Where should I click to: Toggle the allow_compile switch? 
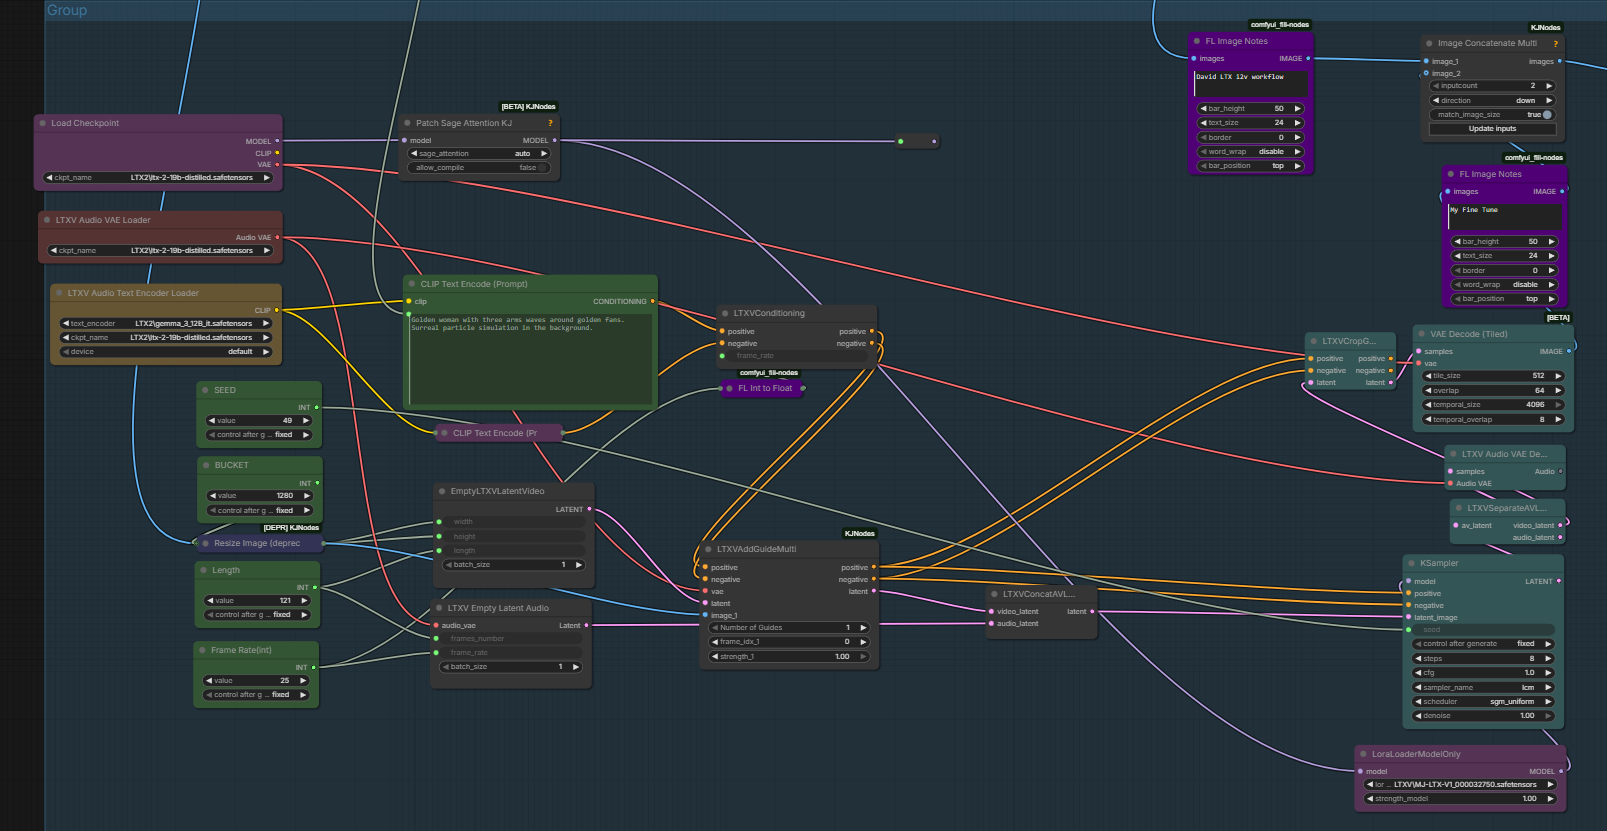[543, 168]
